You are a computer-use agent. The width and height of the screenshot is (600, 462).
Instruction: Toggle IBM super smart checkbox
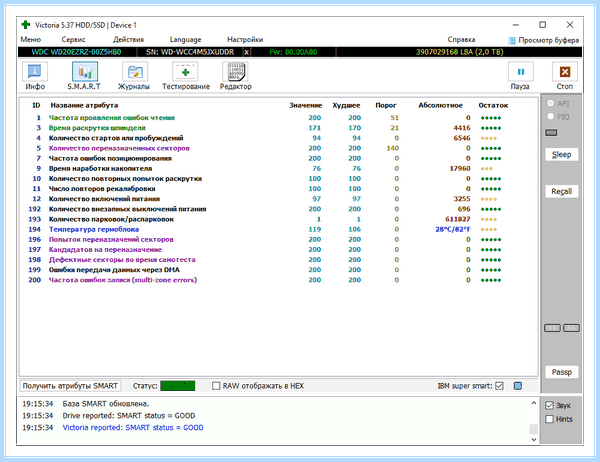[499, 386]
